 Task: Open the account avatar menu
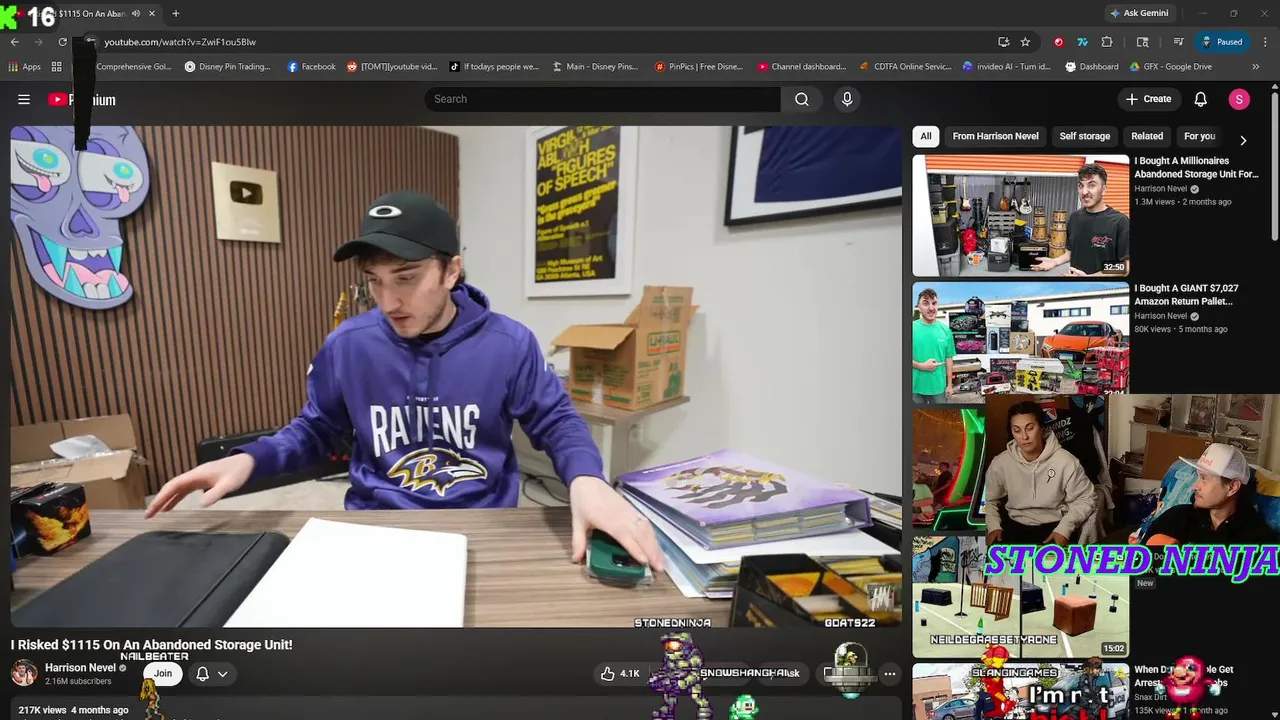[x=1239, y=99]
